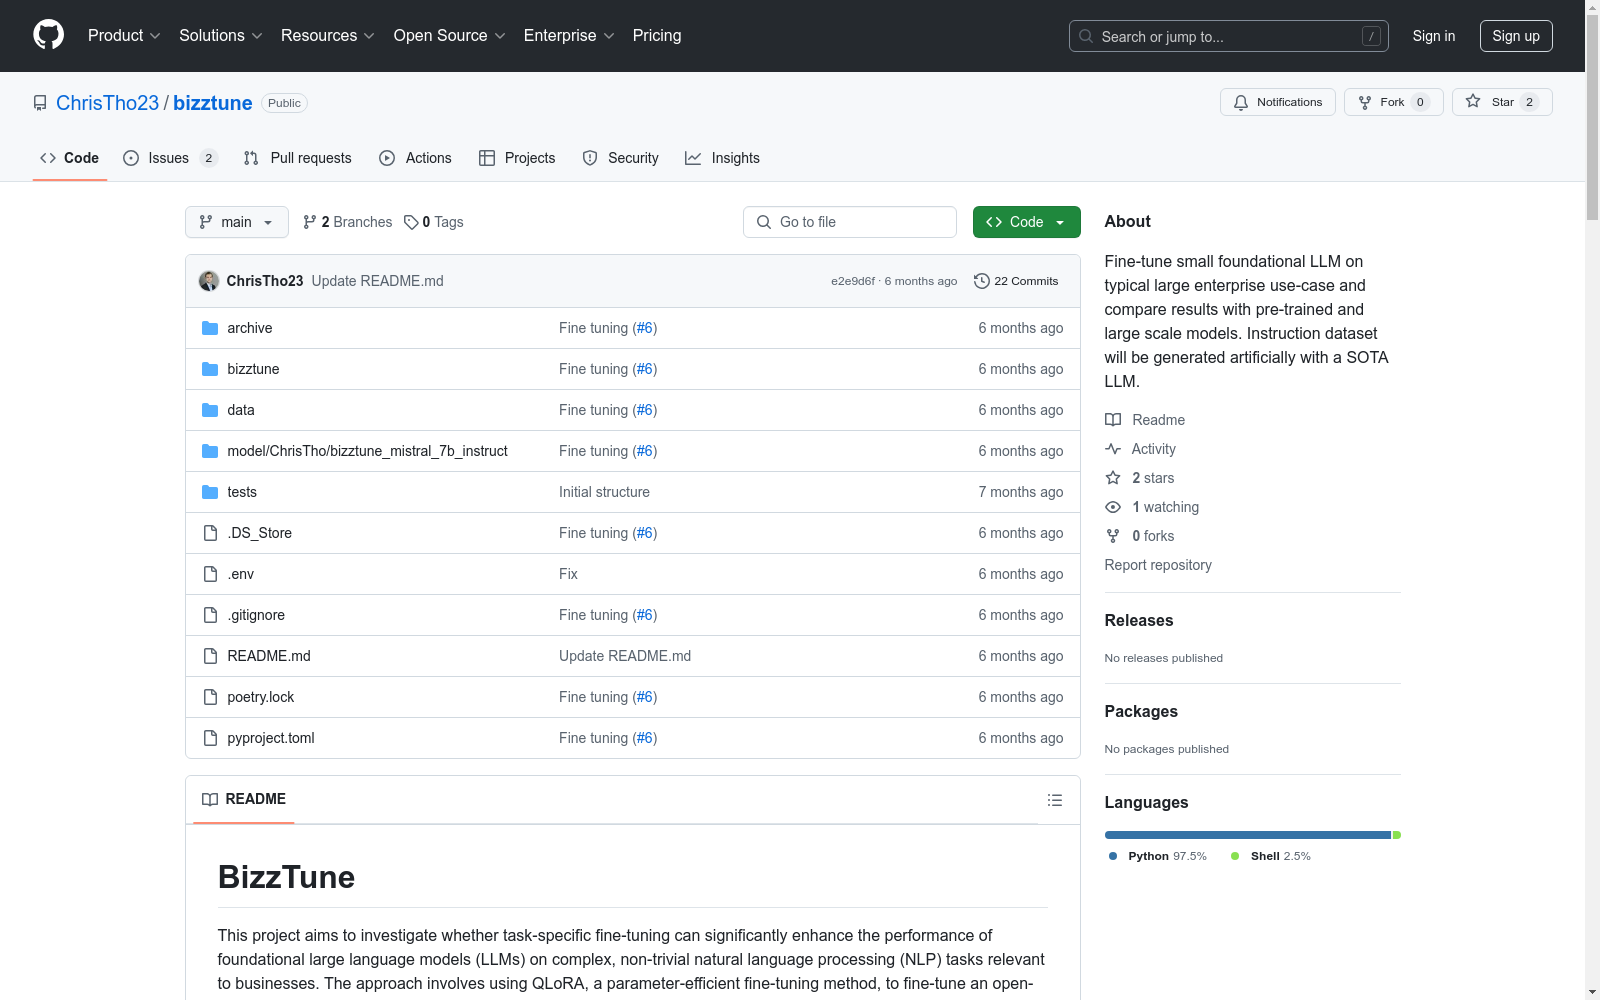The image size is (1600, 1000).
Task: Expand the Solutions menu
Action: tap(221, 35)
